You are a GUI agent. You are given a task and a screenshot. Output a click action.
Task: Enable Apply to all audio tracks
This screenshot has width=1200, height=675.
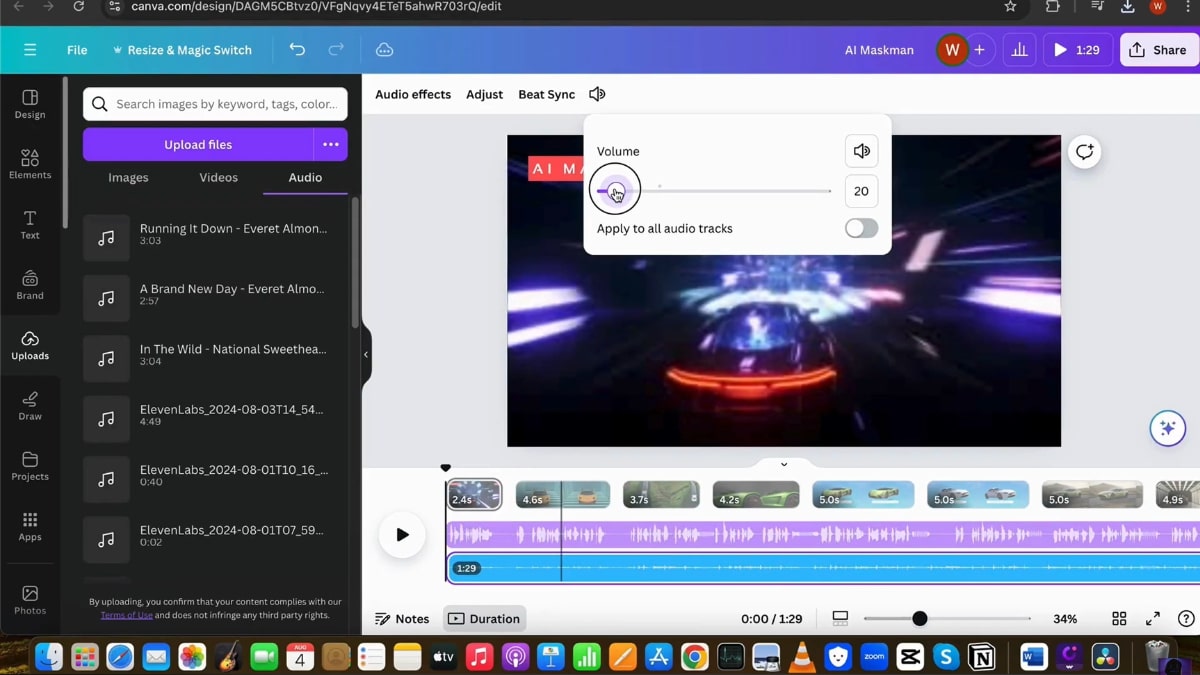point(860,228)
